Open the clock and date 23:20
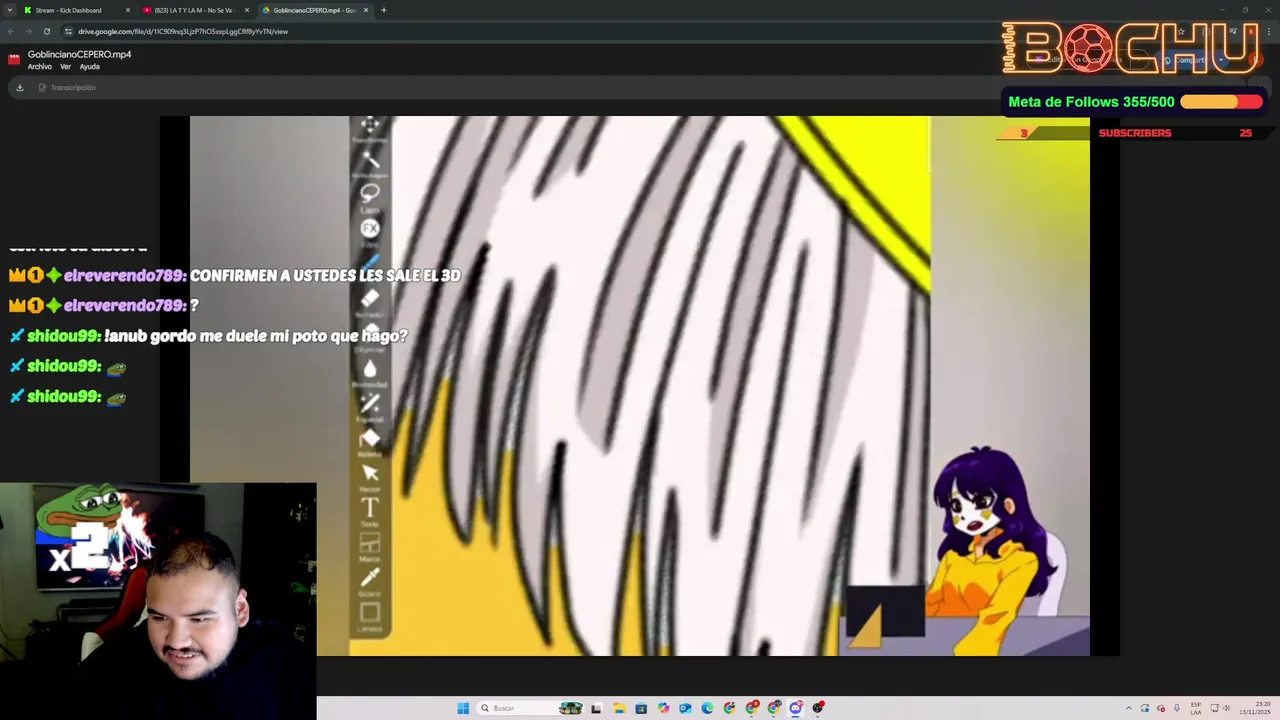1280x720 pixels. [1255, 708]
